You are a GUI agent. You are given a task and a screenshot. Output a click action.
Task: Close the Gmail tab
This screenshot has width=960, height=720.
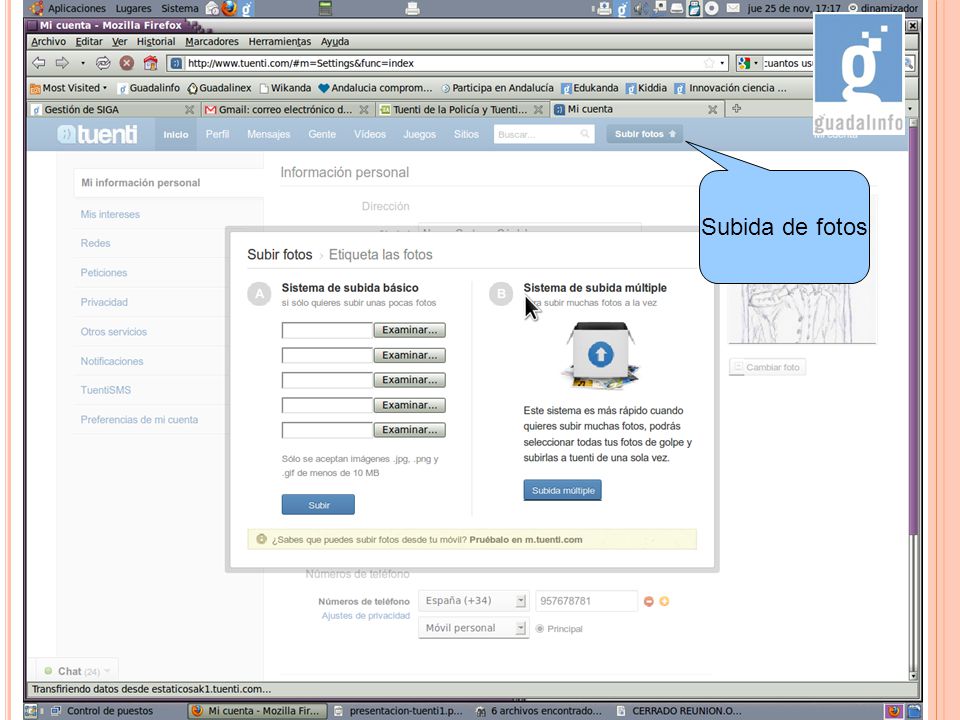[364, 110]
